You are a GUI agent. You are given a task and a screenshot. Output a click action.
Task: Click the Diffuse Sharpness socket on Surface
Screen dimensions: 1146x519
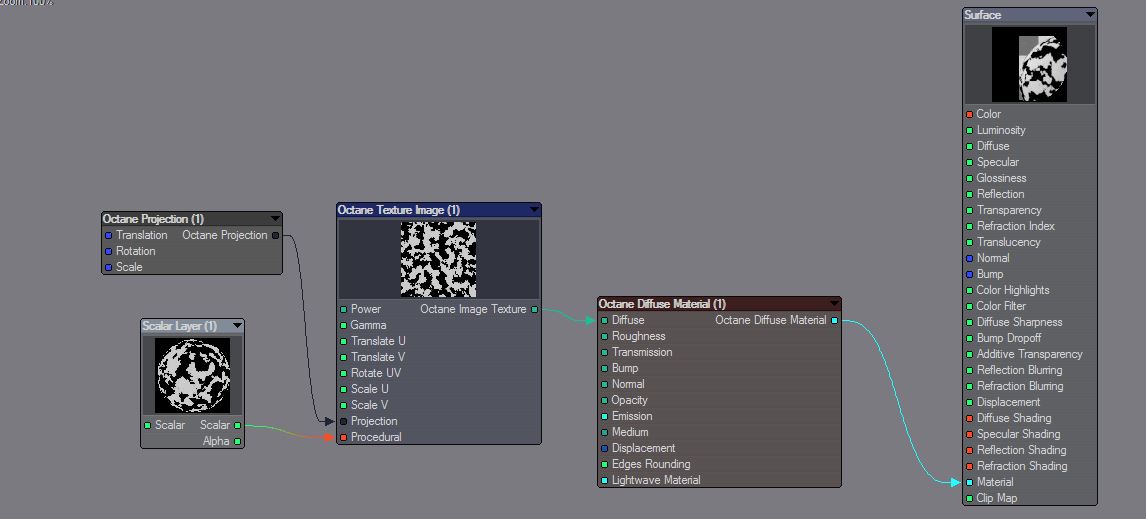[x=969, y=322]
